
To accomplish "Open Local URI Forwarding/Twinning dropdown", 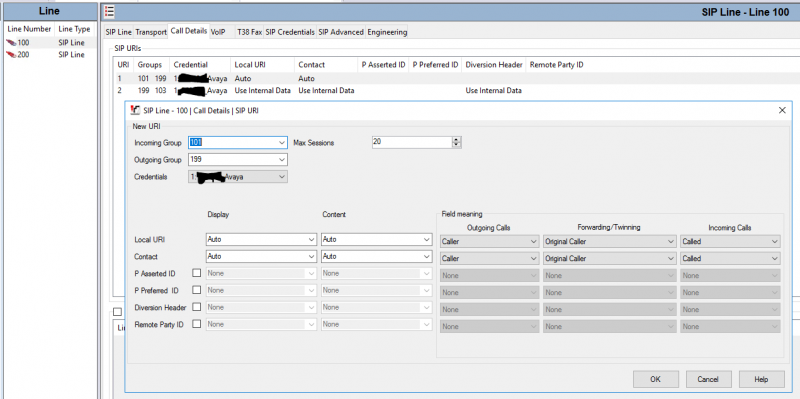I will click(610, 241).
